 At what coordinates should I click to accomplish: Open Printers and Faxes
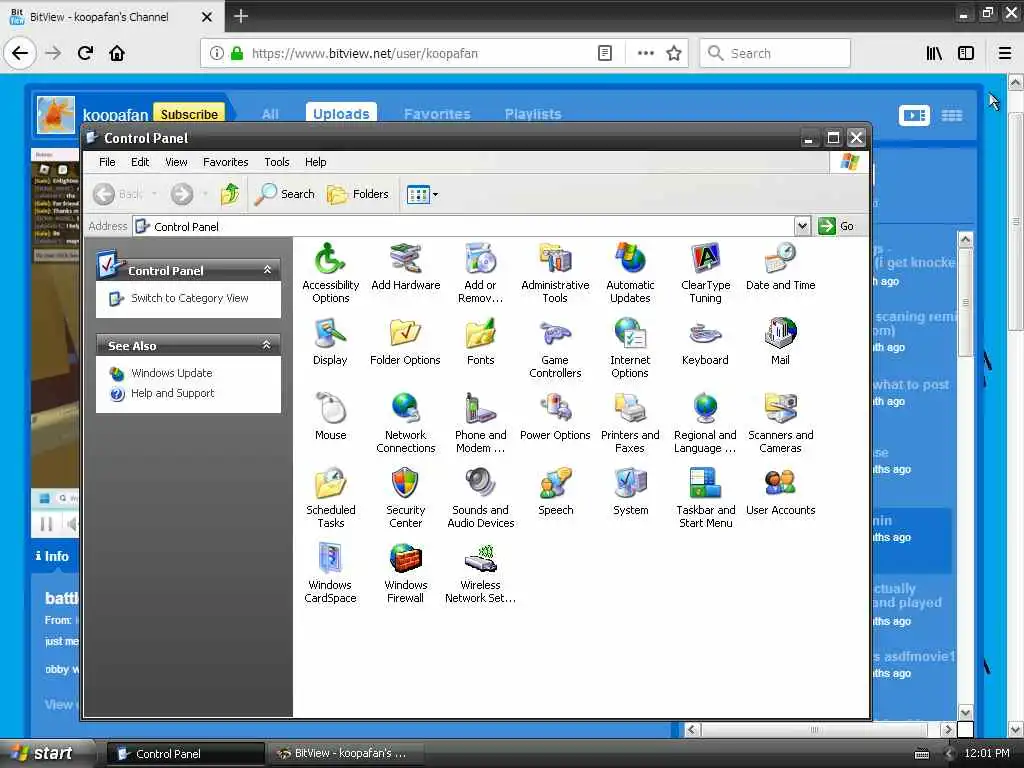pos(630,423)
